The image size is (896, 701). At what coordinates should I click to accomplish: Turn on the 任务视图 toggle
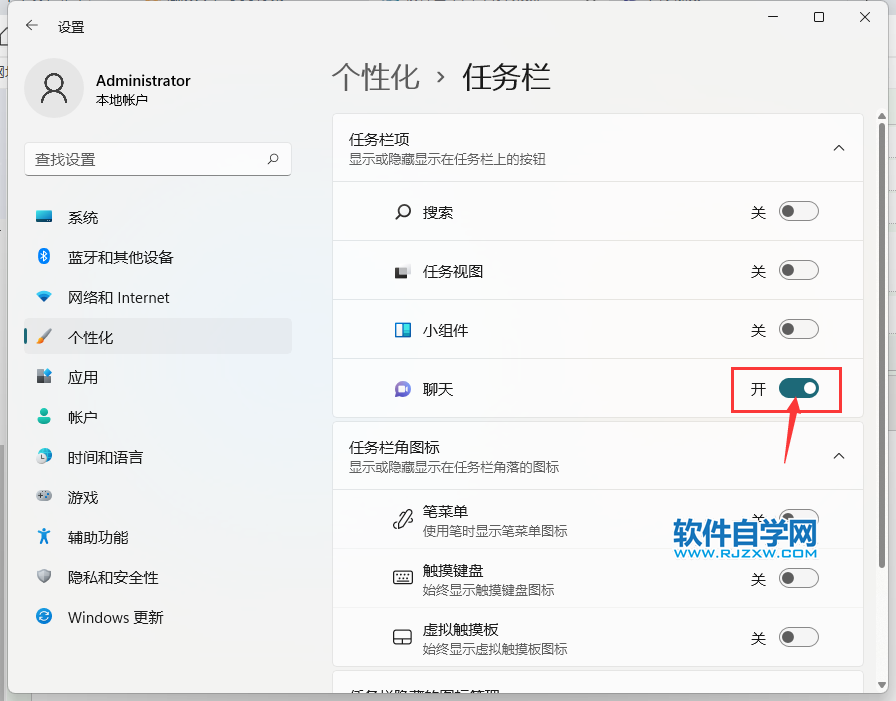pos(798,271)
